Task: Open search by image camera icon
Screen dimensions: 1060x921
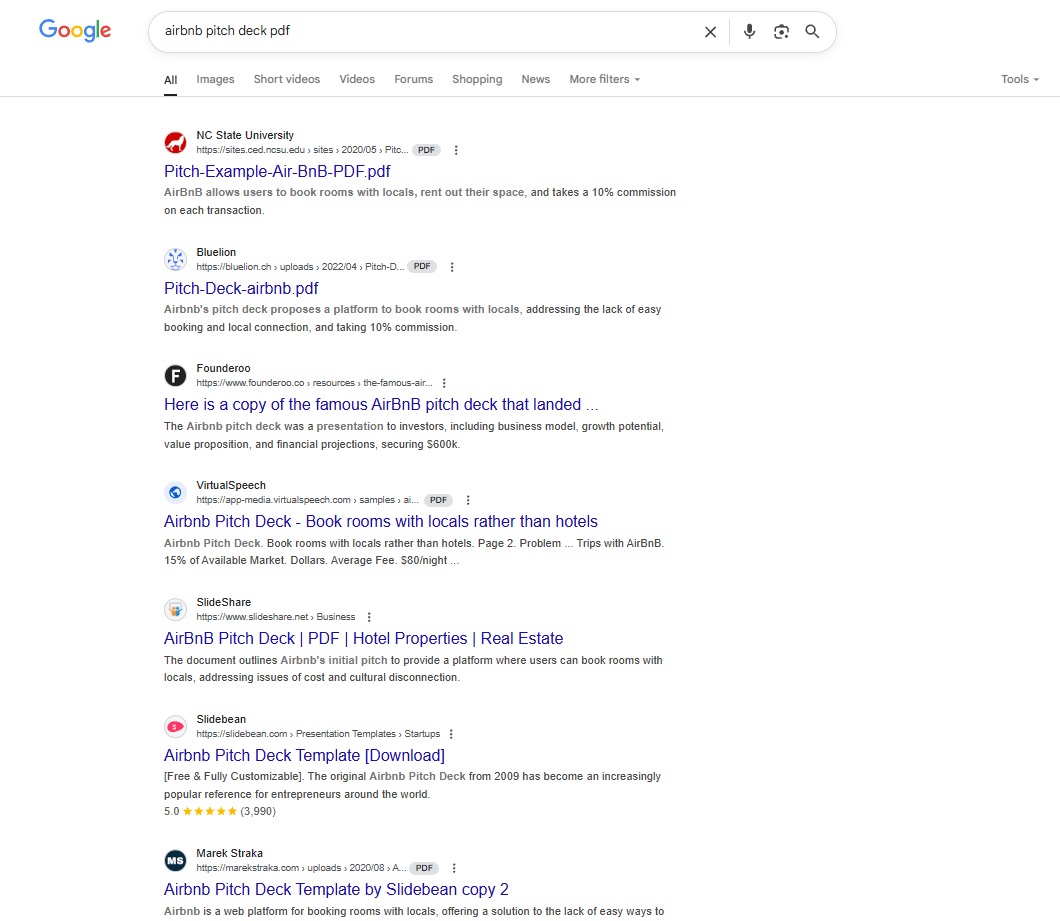Action: tap(781, 32)
